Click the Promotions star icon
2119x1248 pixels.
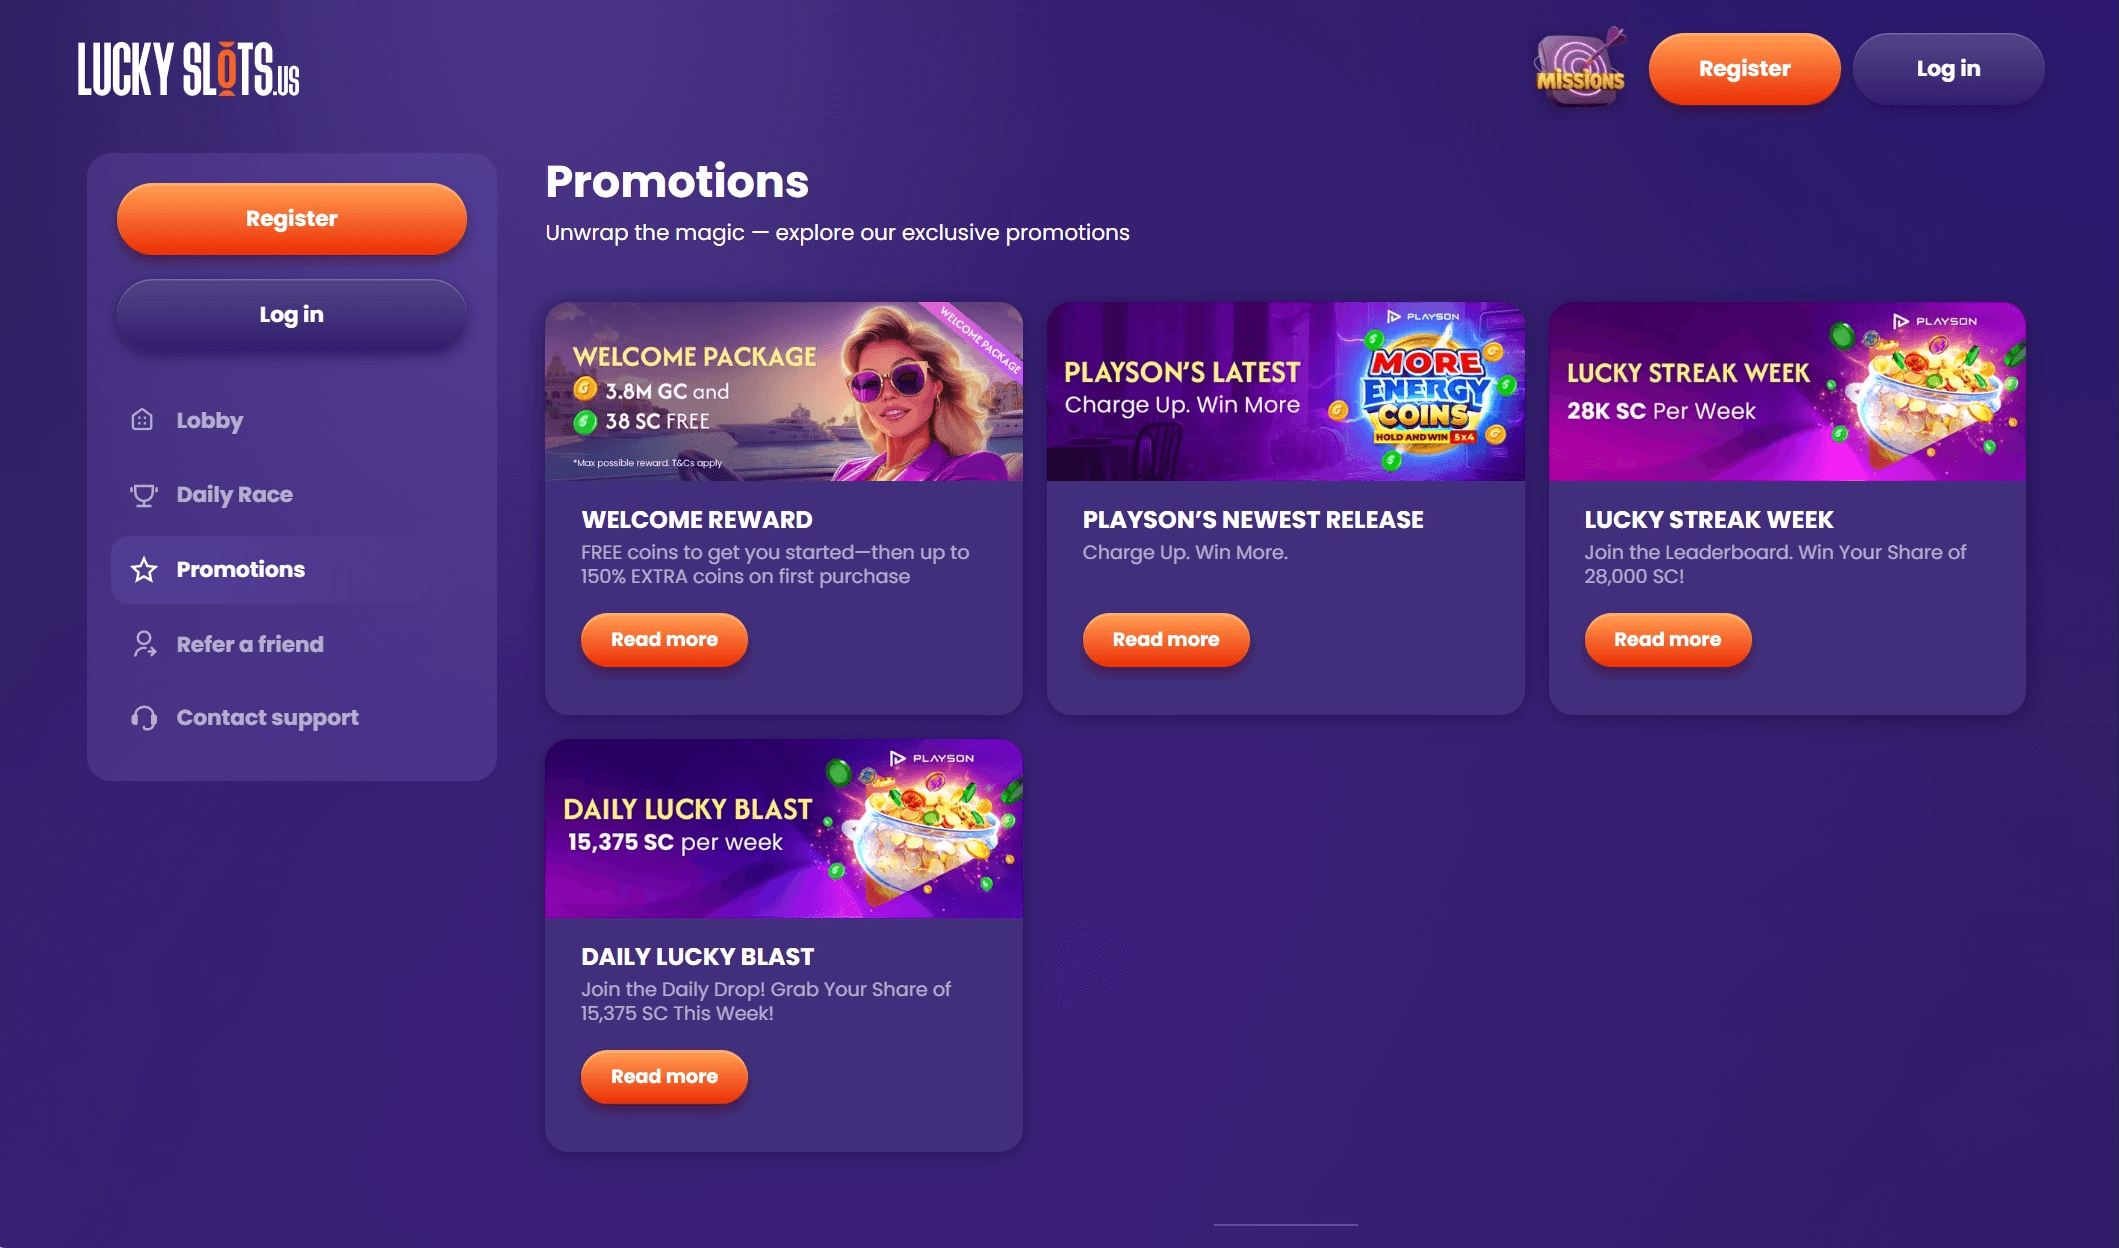144,570
